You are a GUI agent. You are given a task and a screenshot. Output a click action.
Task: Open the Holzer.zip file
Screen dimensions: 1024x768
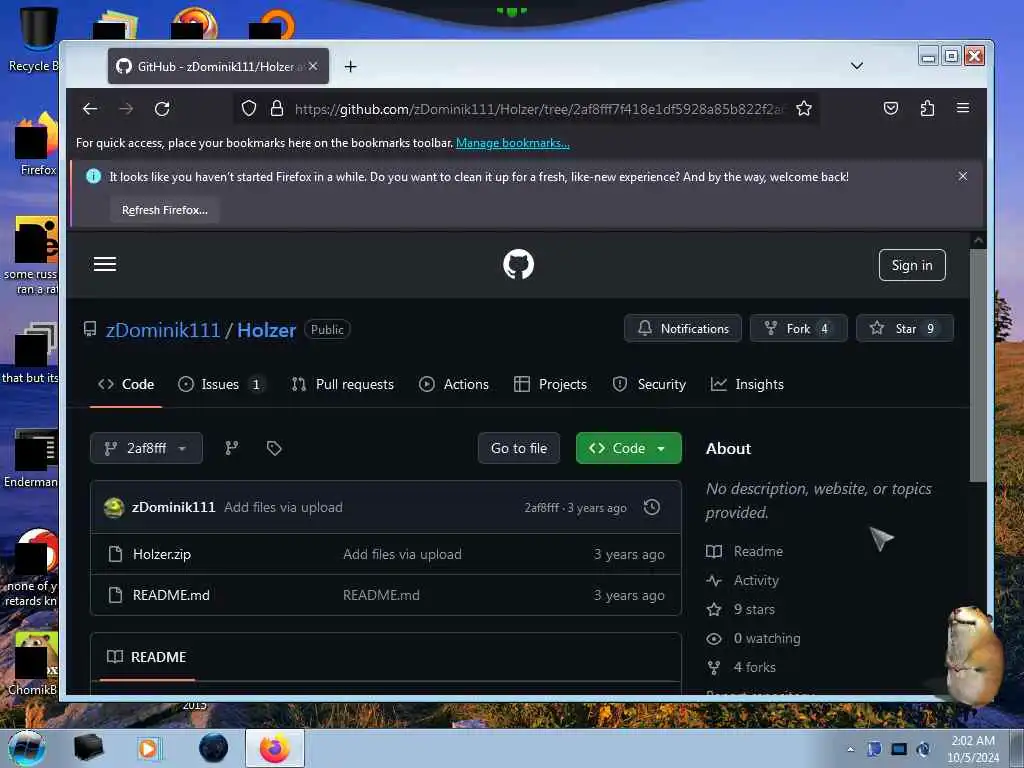click(x=162, y=554)
